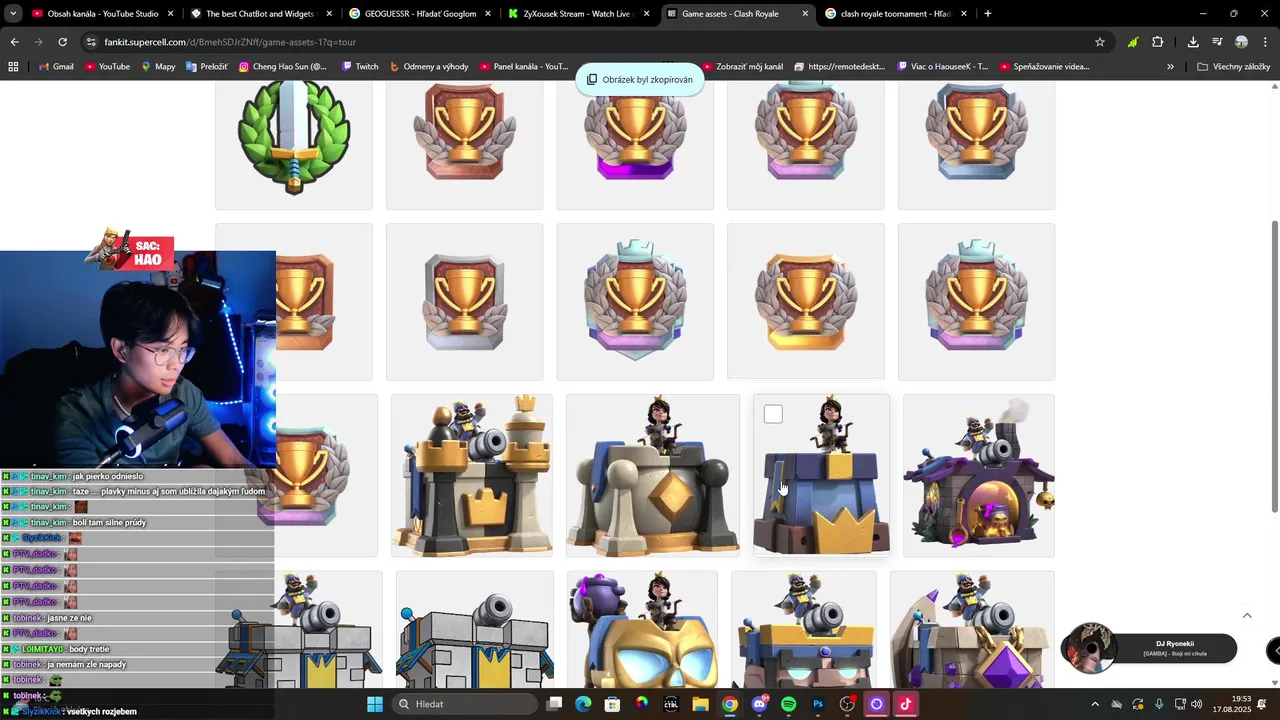The image size is (1280, 720).
Task: Bookmark this page with the star icon
Action: (x=1100, y=42)
